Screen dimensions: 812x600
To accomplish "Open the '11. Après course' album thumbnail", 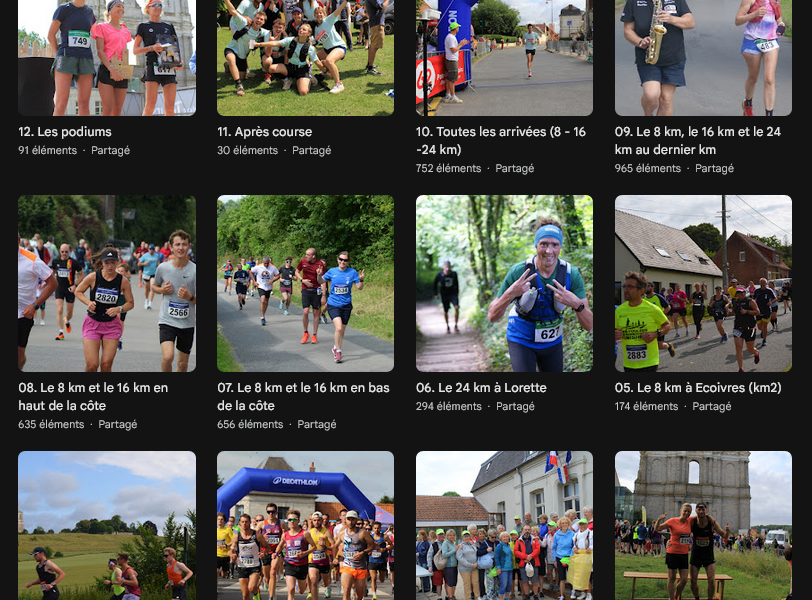I will [x=306, y=57].
